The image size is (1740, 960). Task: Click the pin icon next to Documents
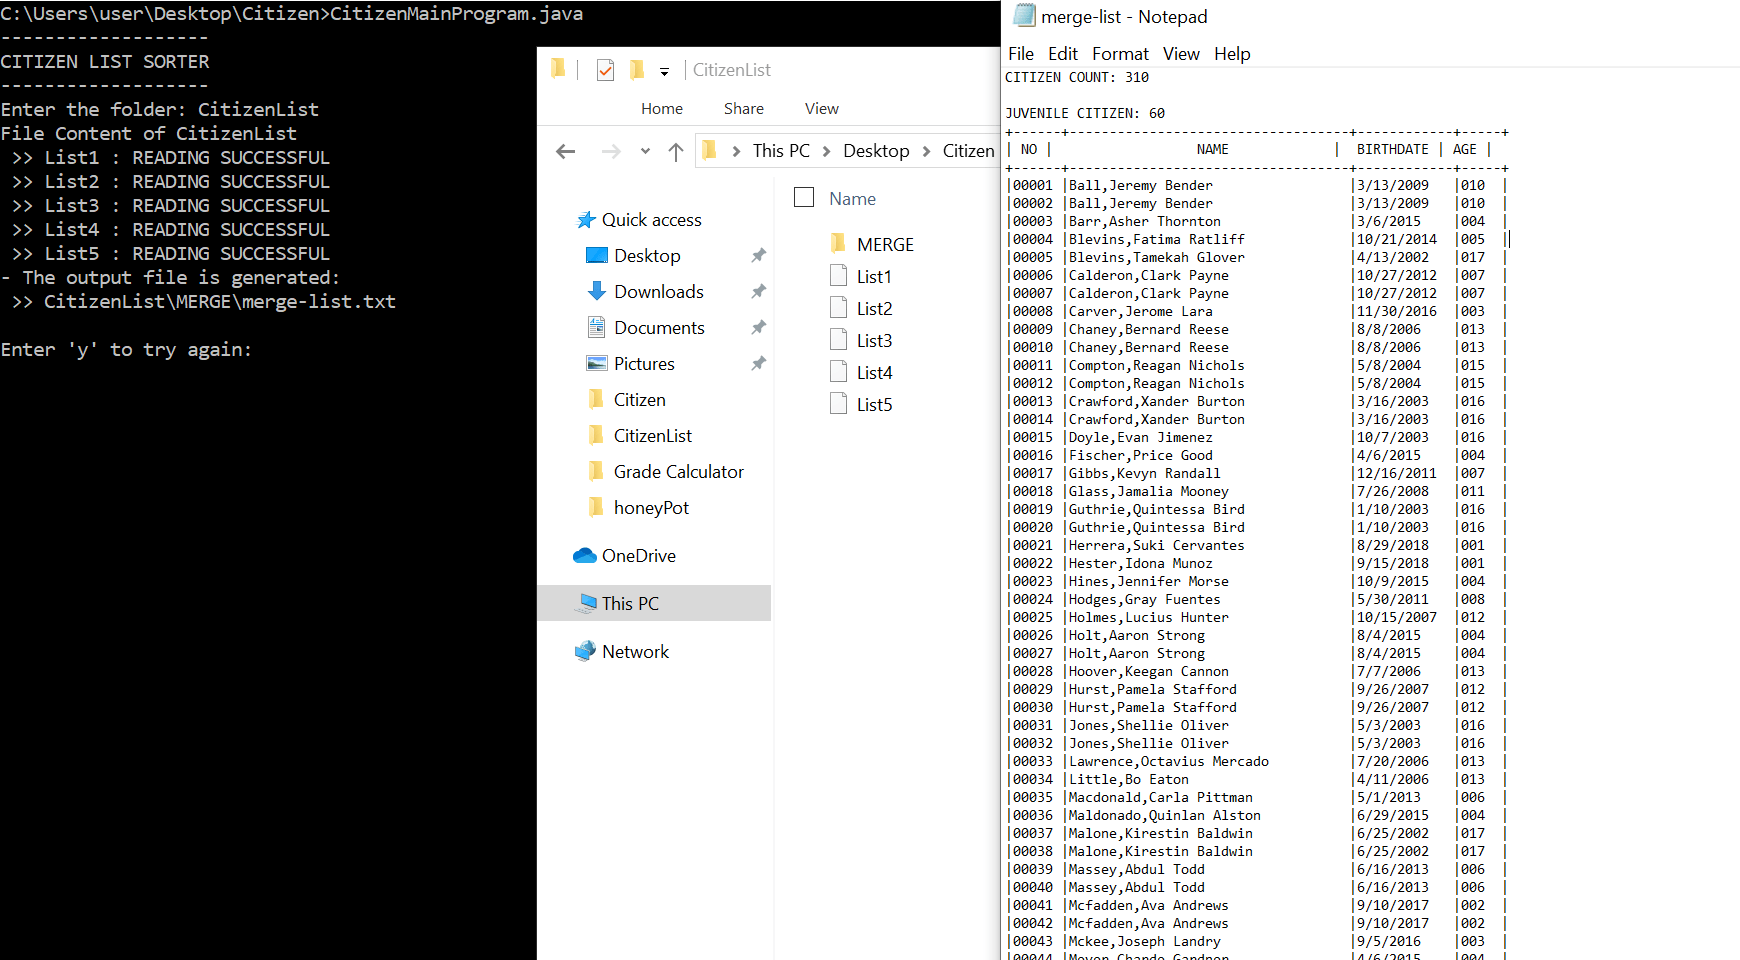(x=759, y=328)
